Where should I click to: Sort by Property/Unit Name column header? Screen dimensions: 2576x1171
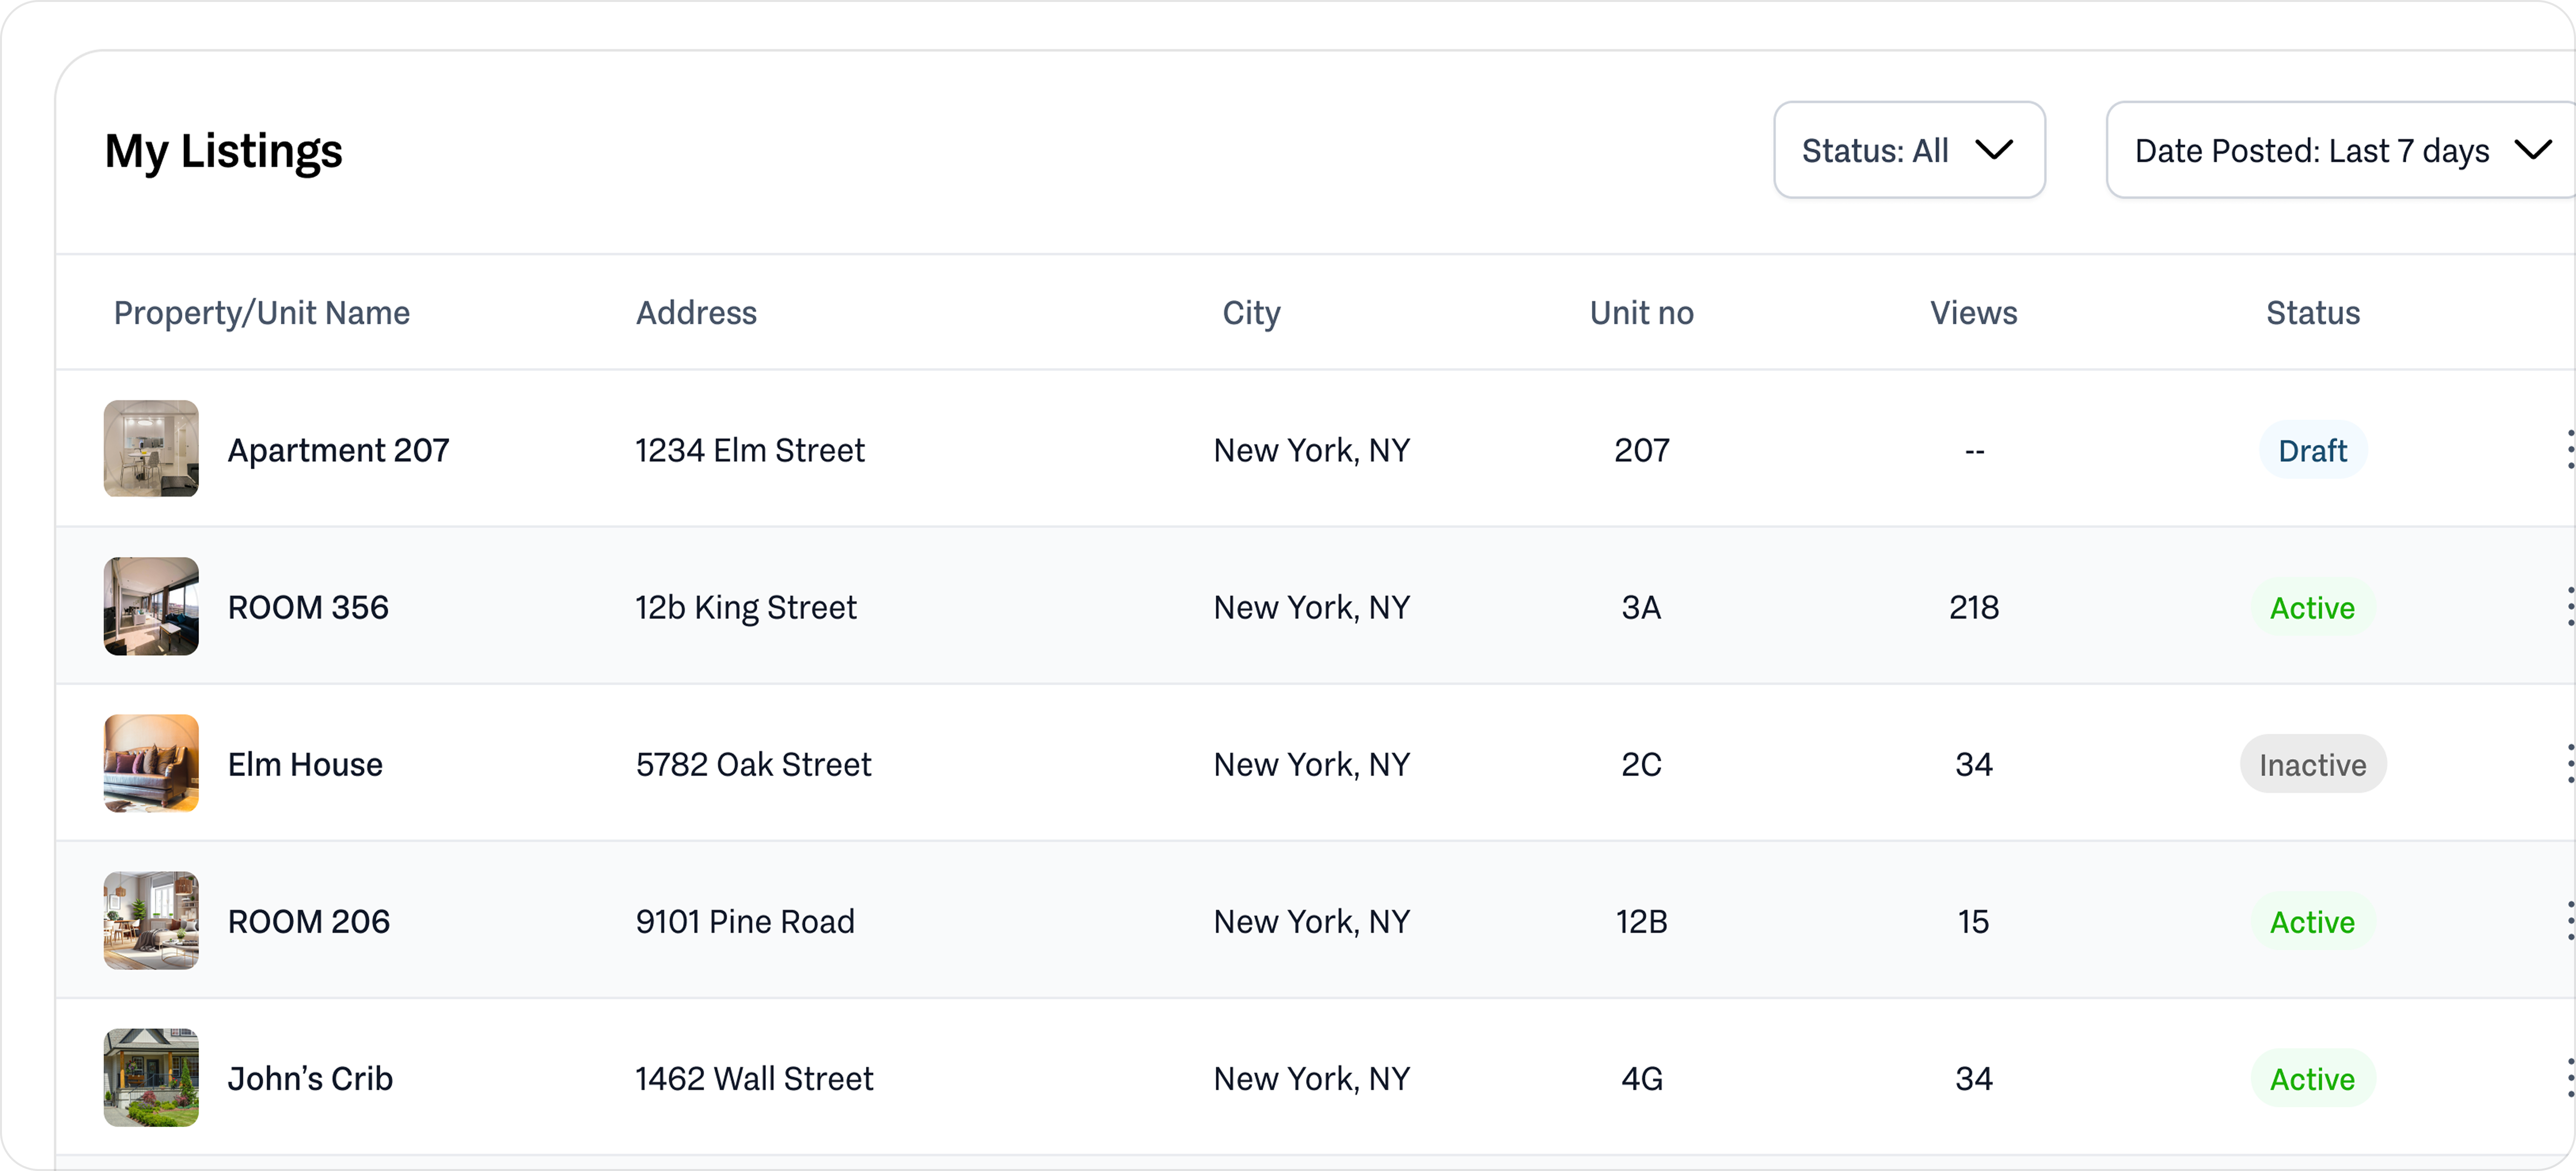(x=262, y=313)
